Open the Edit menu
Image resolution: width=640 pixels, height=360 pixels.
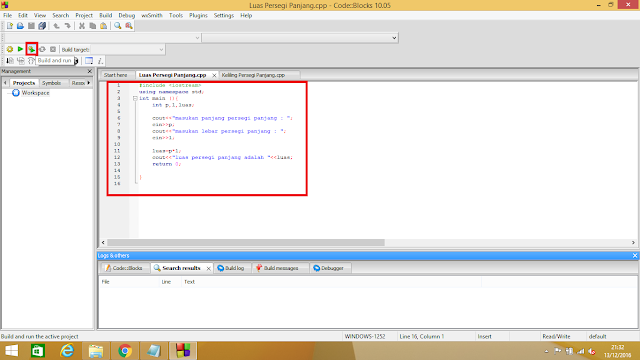point(23,16)
